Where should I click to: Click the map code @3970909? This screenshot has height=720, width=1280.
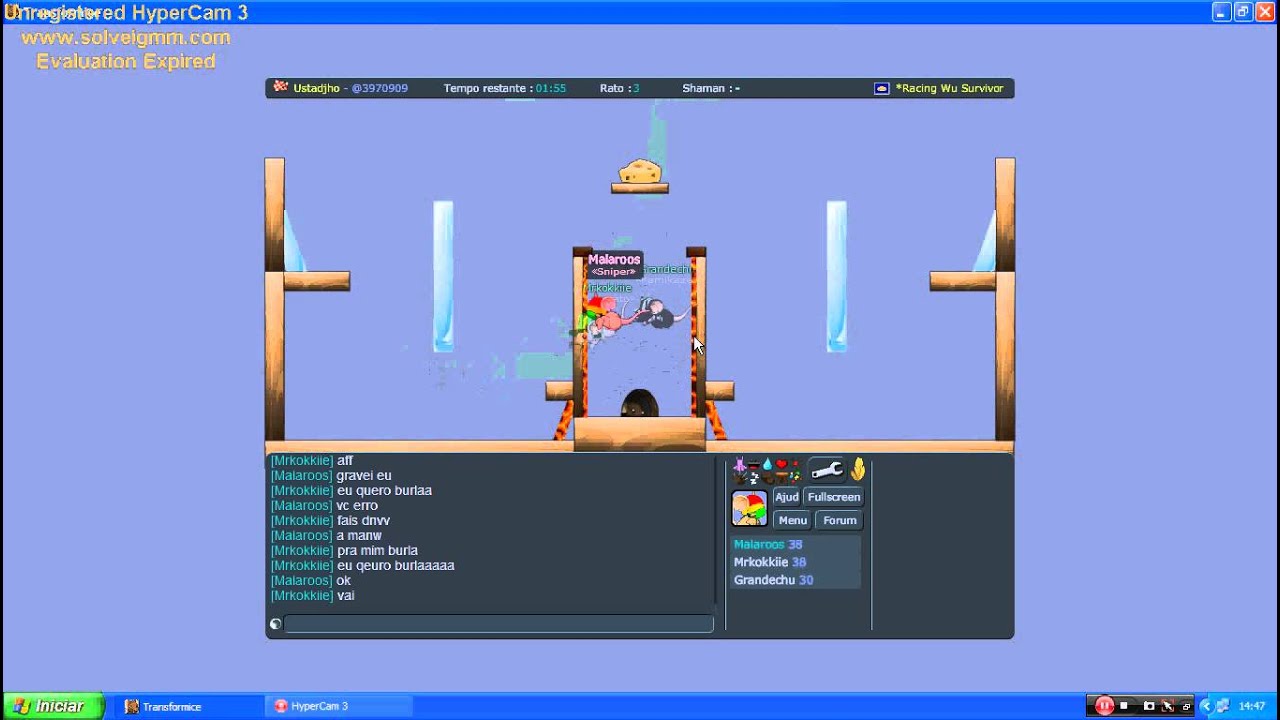[380, 88]
